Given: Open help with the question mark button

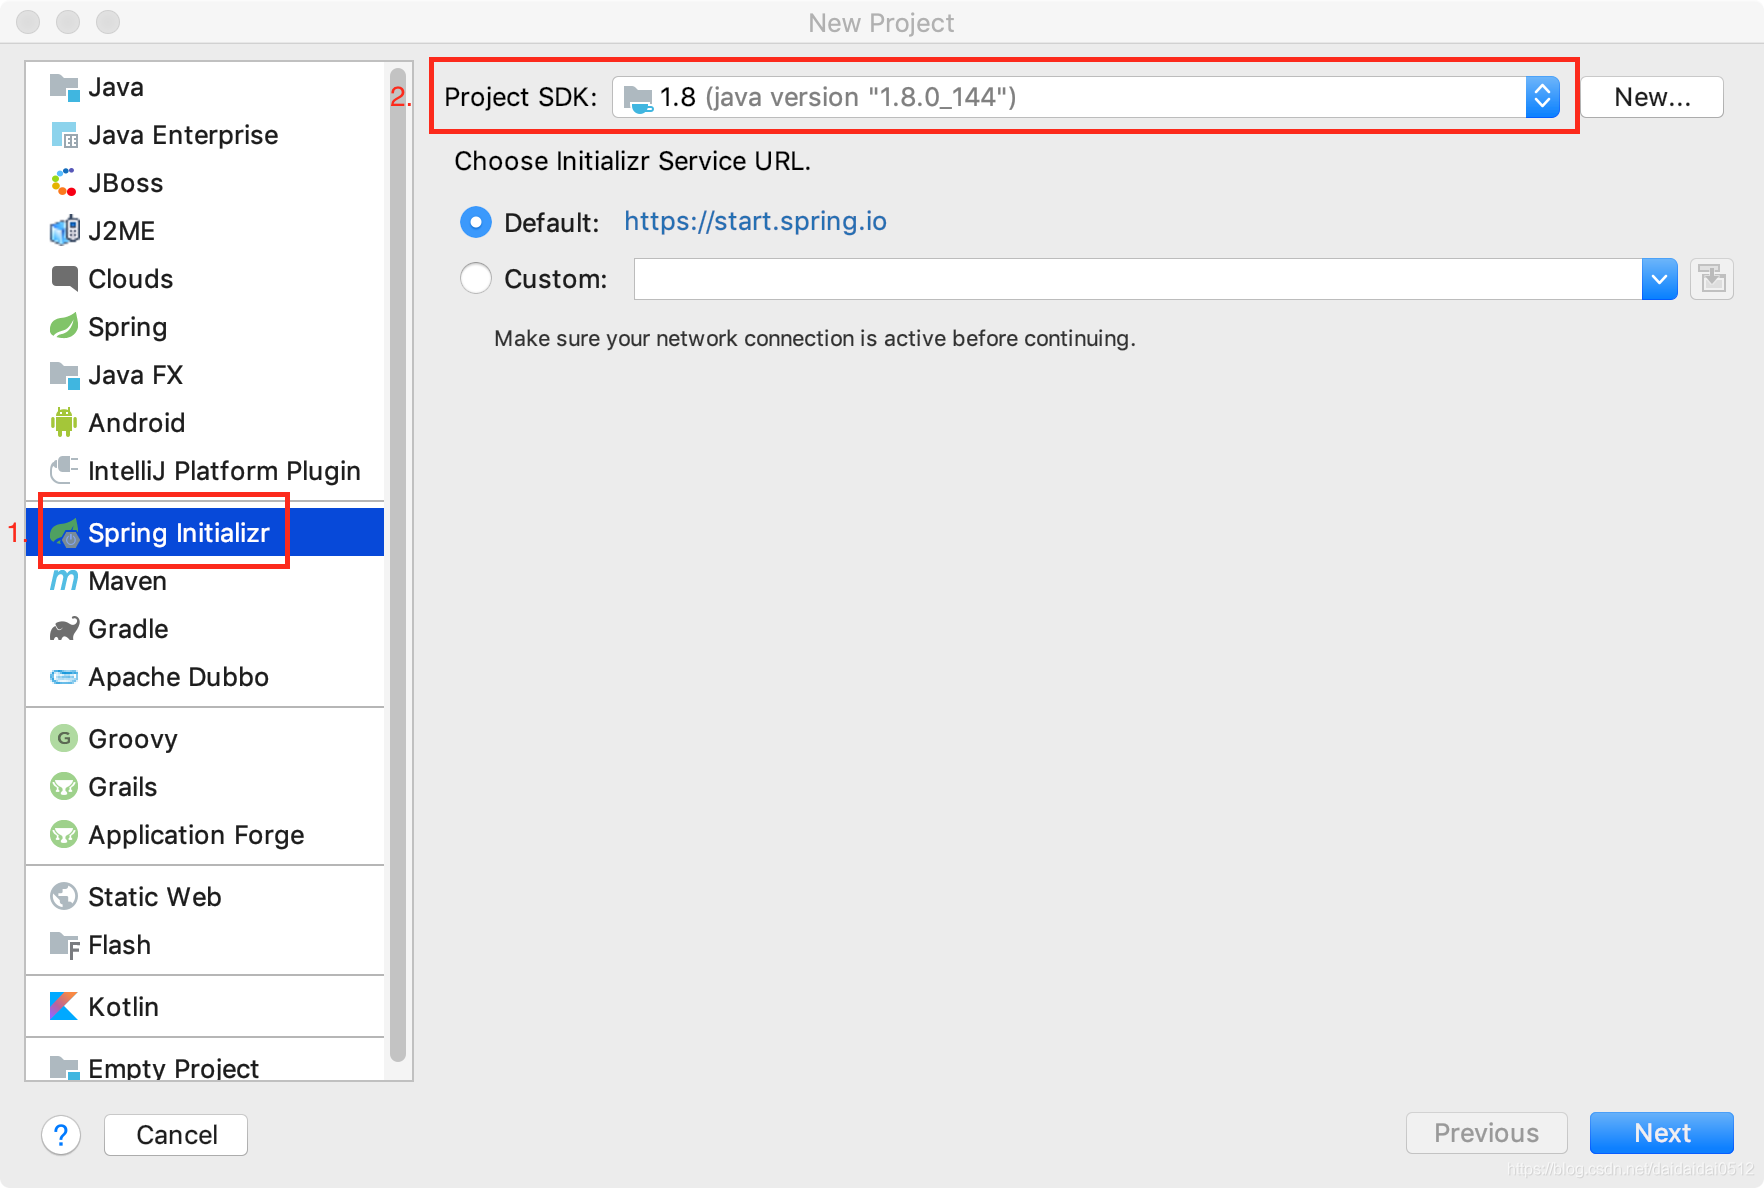Looking at the screenshot, I should click(x=61, y=1135).
